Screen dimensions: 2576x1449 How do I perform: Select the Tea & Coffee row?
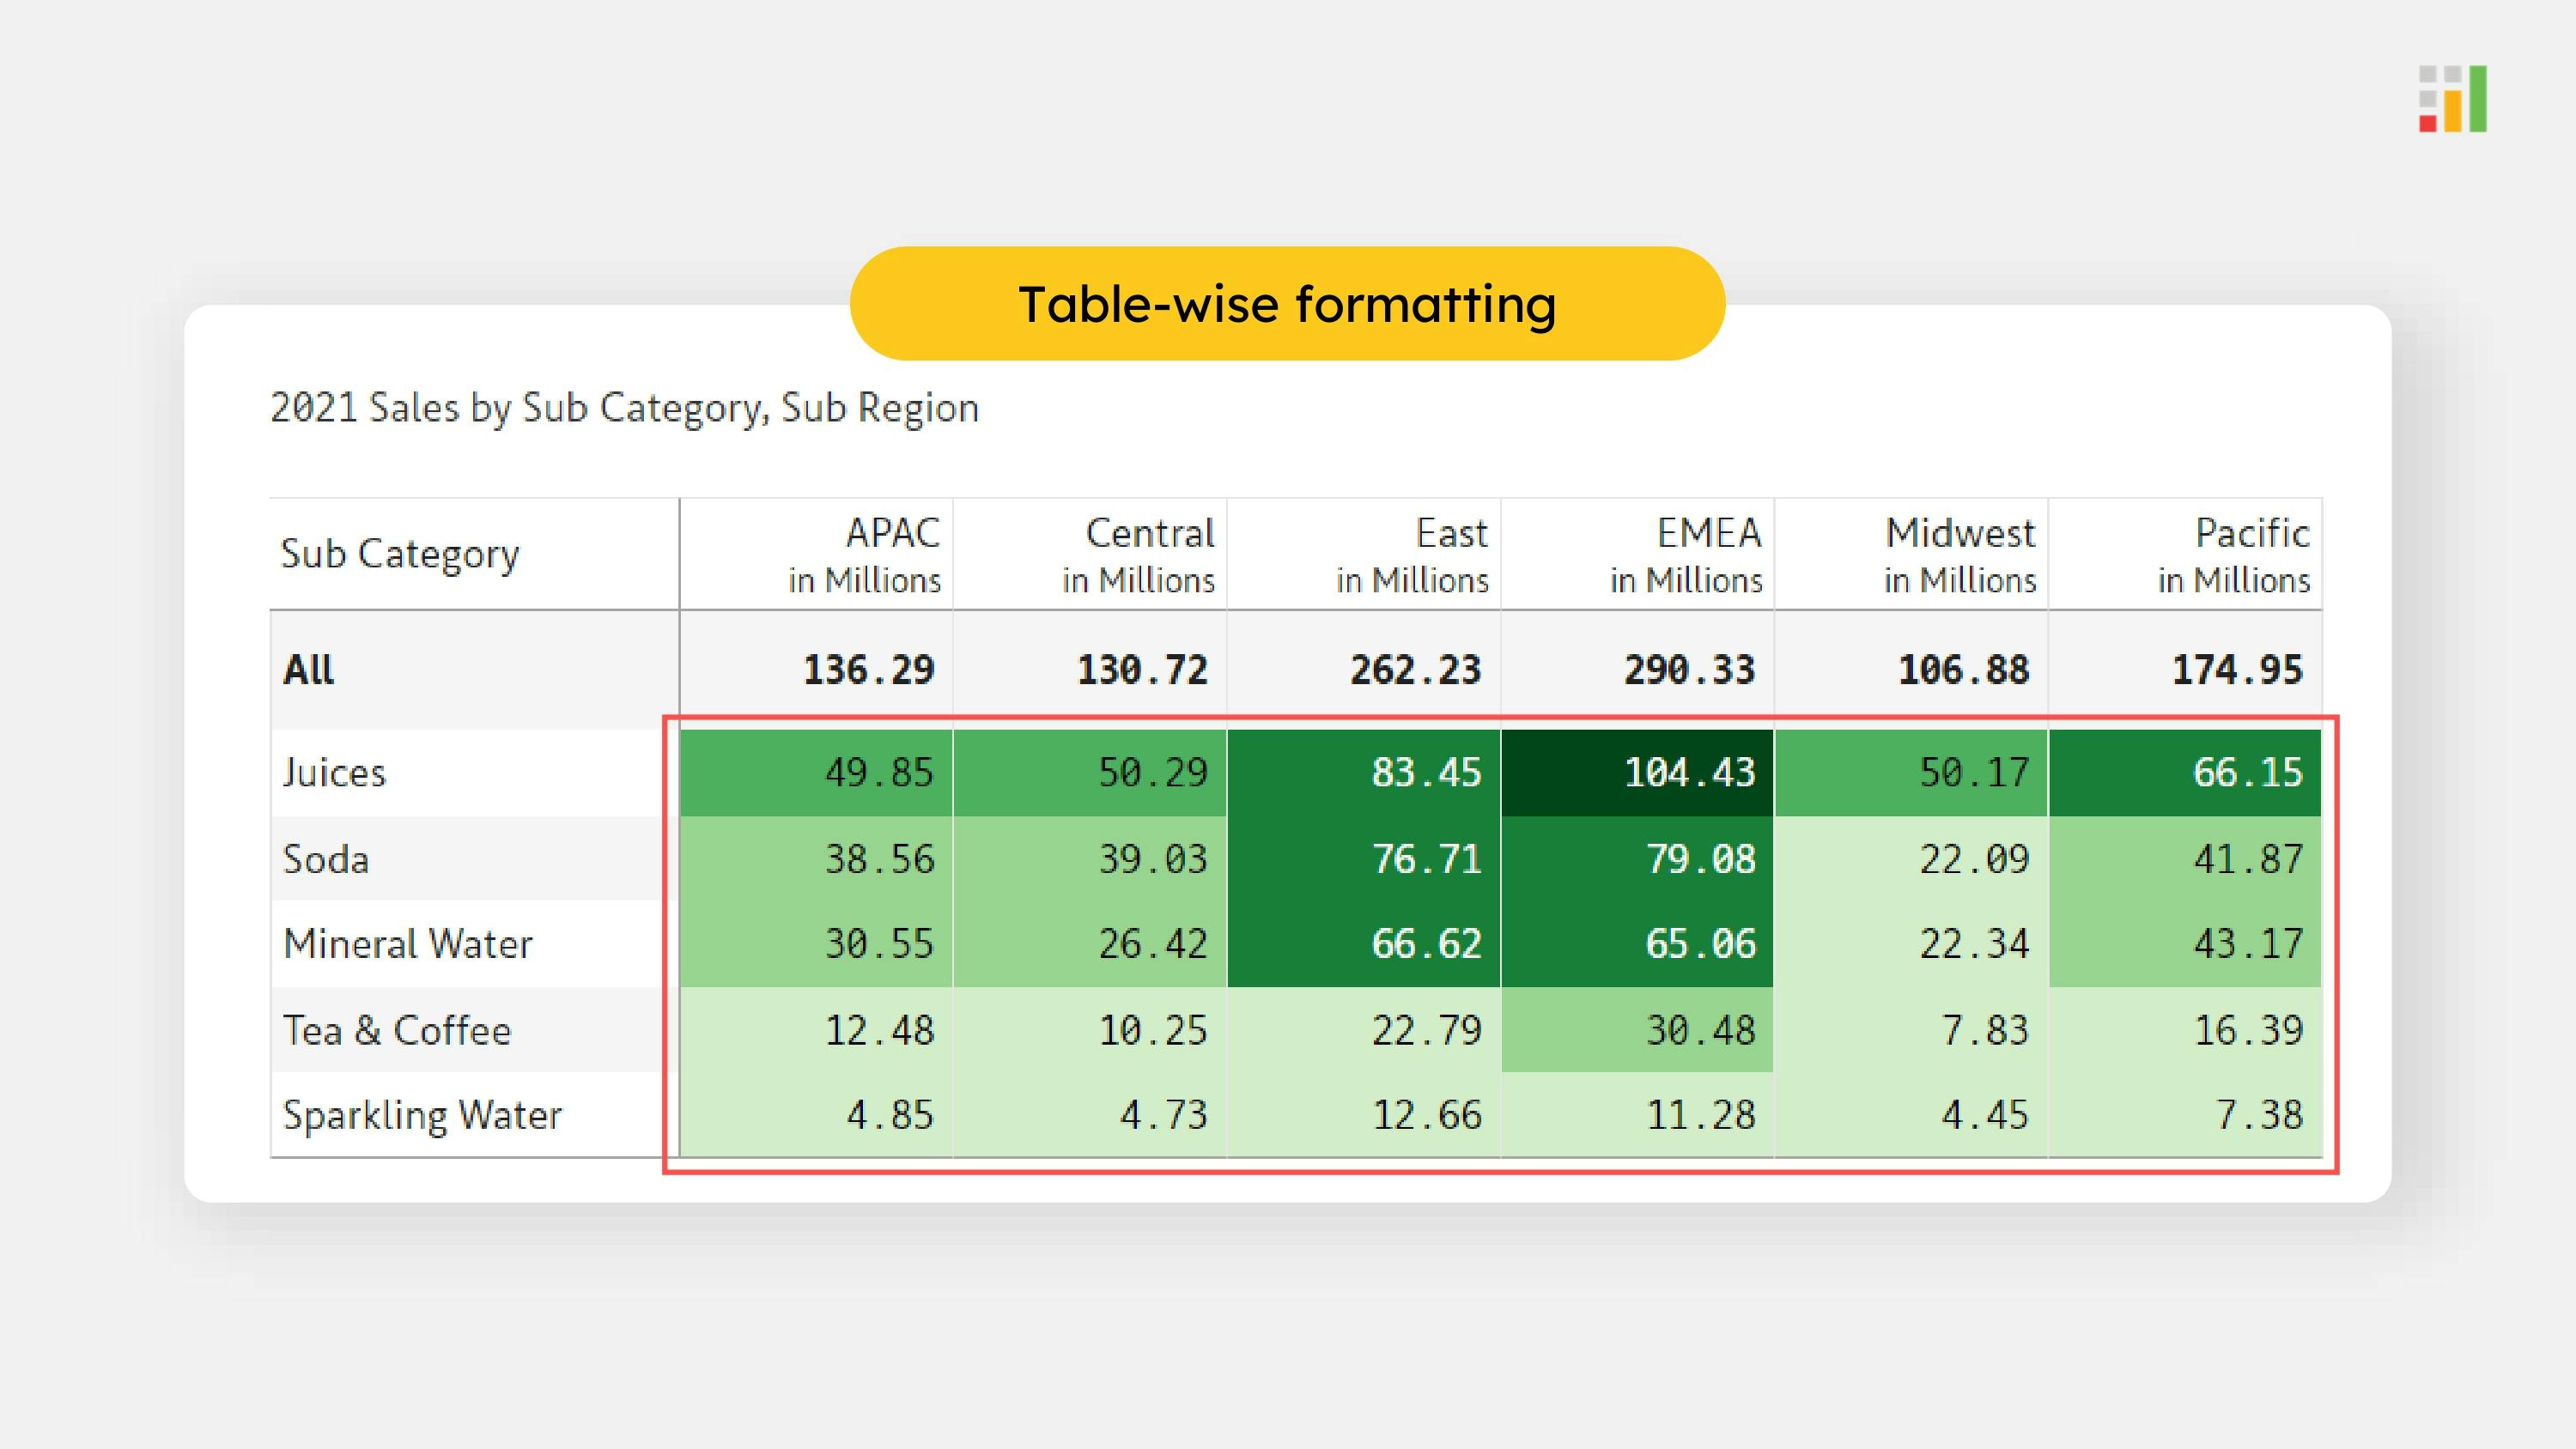tap(397, 1031)
